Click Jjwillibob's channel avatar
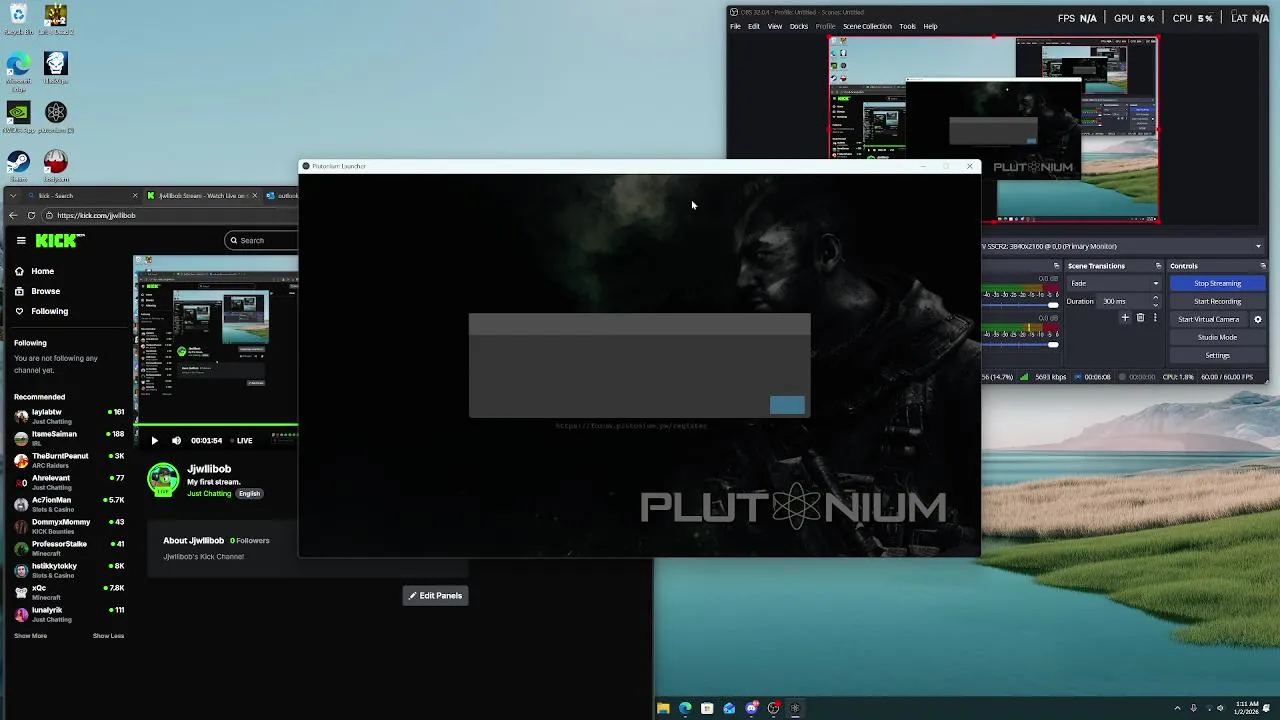Screen dimensions: 1280x720 tap(163, 479)
